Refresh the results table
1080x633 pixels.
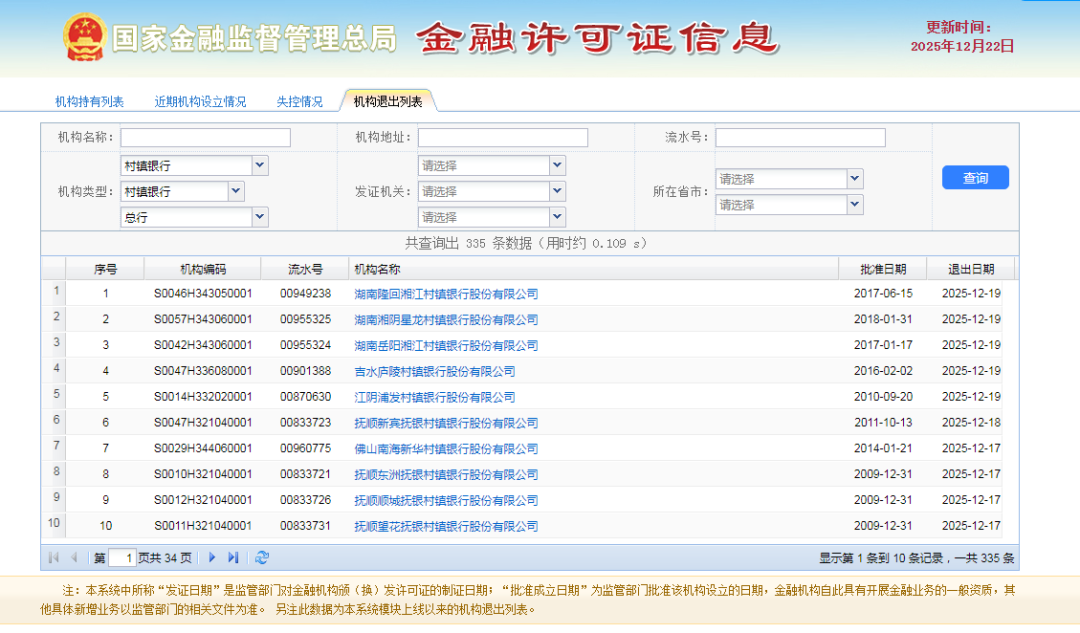pyautogui.click(x=262, y=558)
